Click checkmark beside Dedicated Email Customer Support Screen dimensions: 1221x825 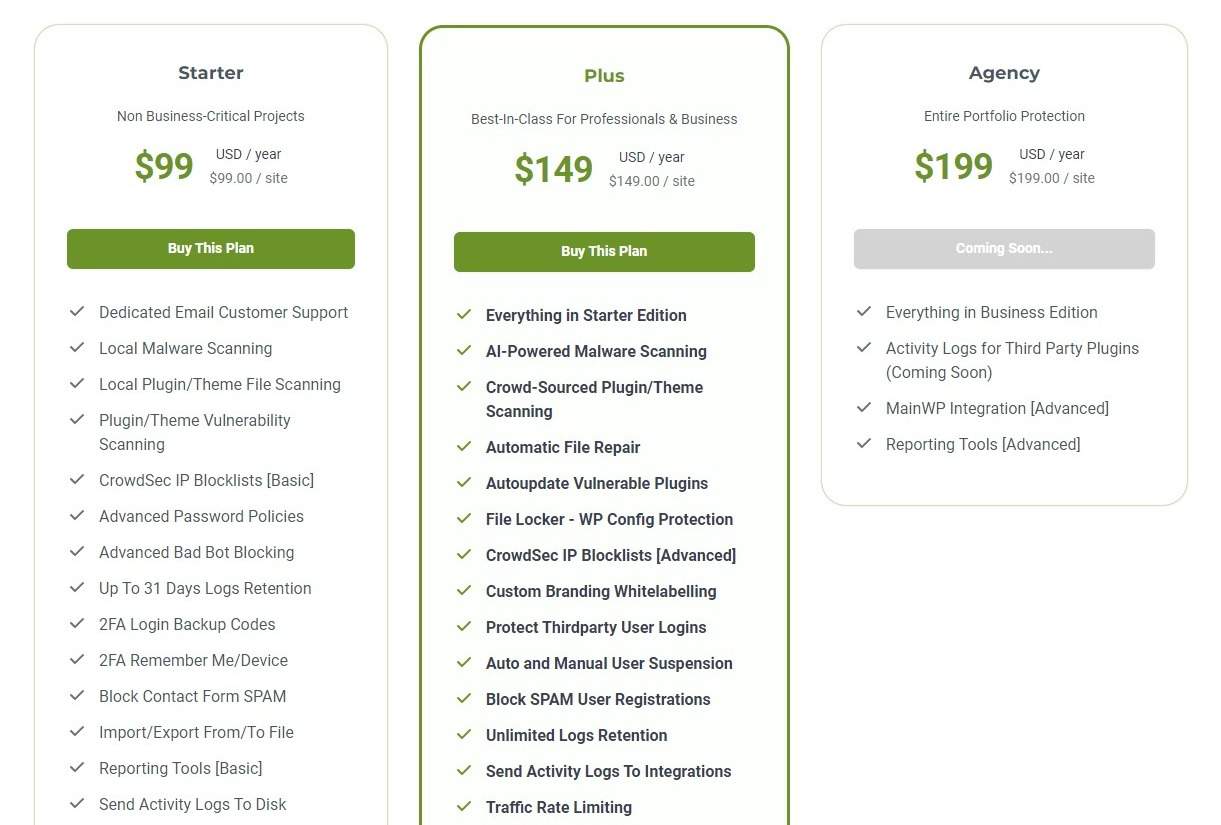coord(76,311)
